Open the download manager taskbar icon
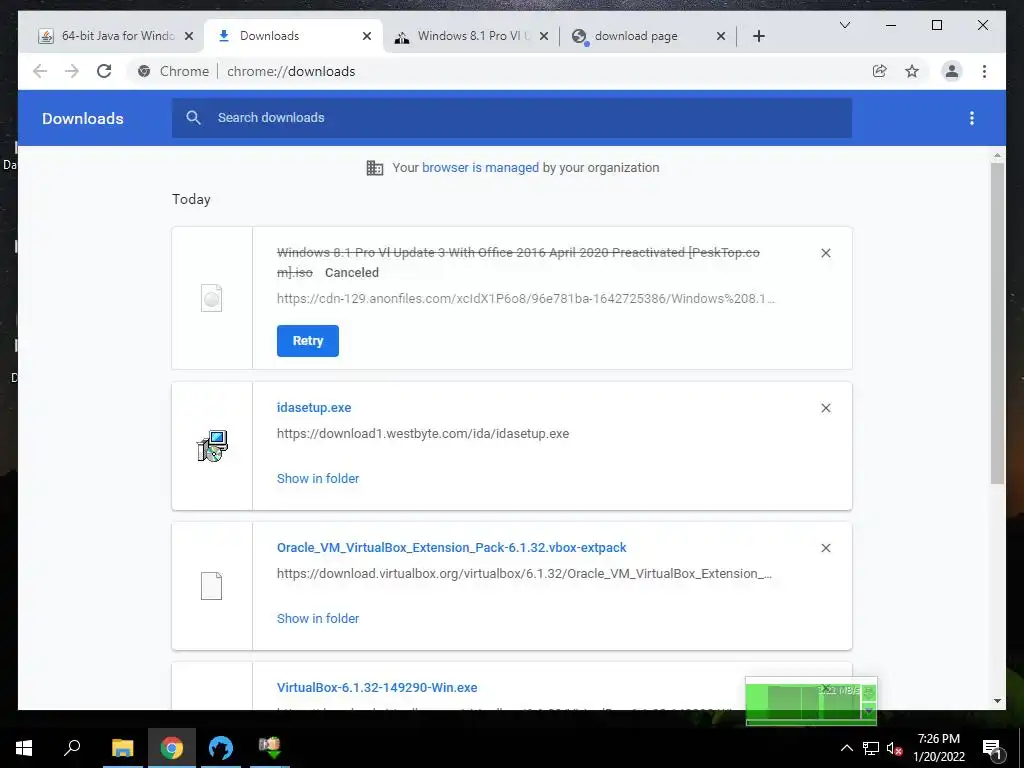This screenshot has height=768, width=1024. [269, 748]
